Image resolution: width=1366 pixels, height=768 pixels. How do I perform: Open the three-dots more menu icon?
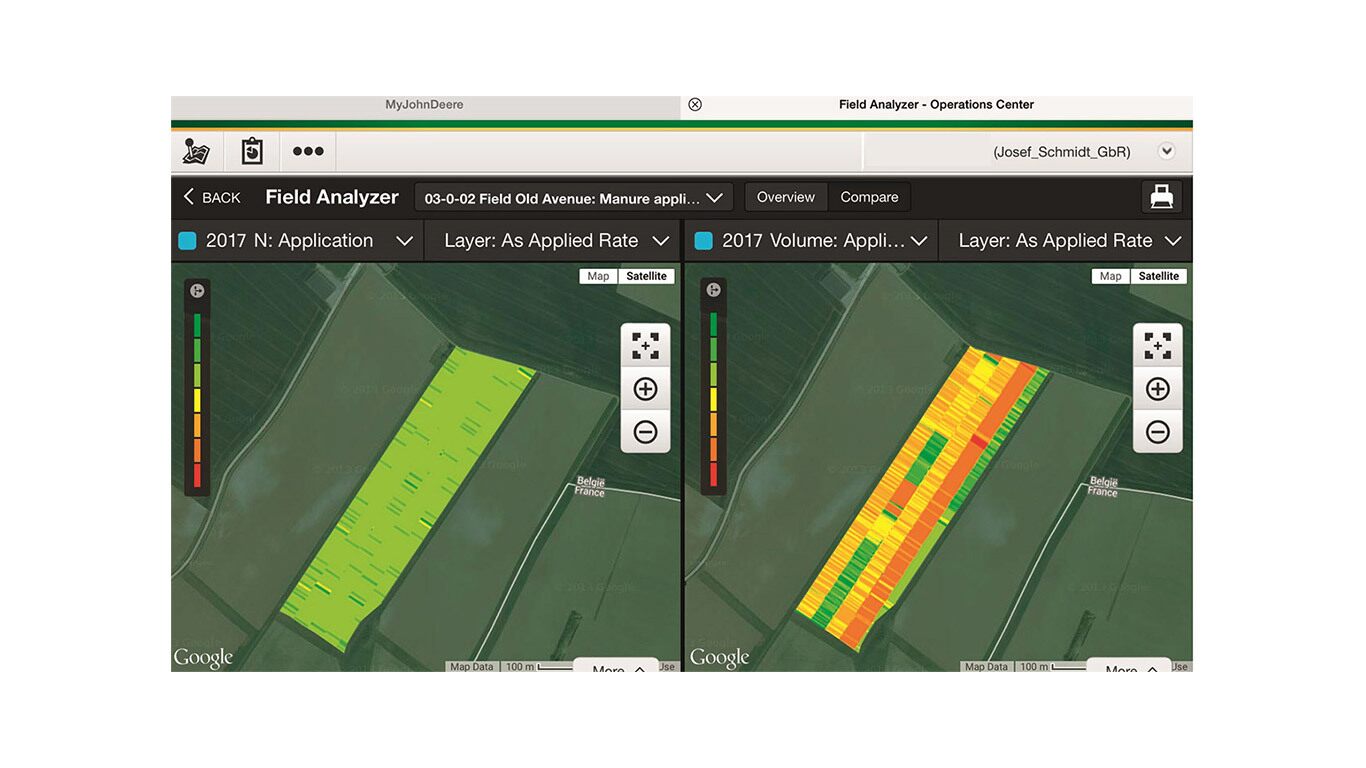click(x=308, y=151)
